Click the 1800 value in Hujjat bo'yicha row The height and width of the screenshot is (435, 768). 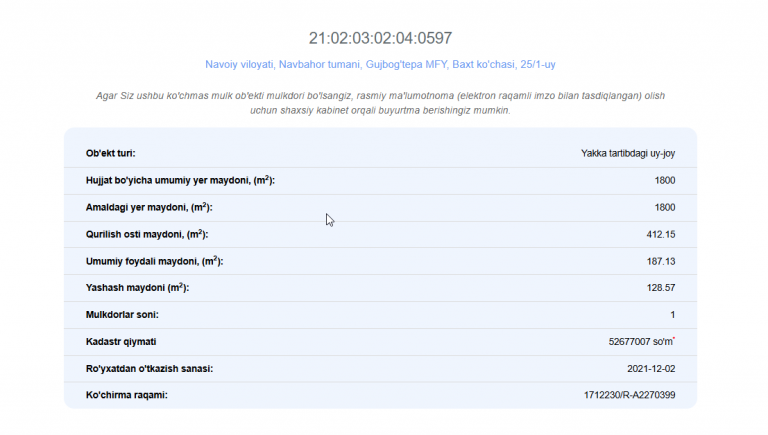(x=665, y=180)
